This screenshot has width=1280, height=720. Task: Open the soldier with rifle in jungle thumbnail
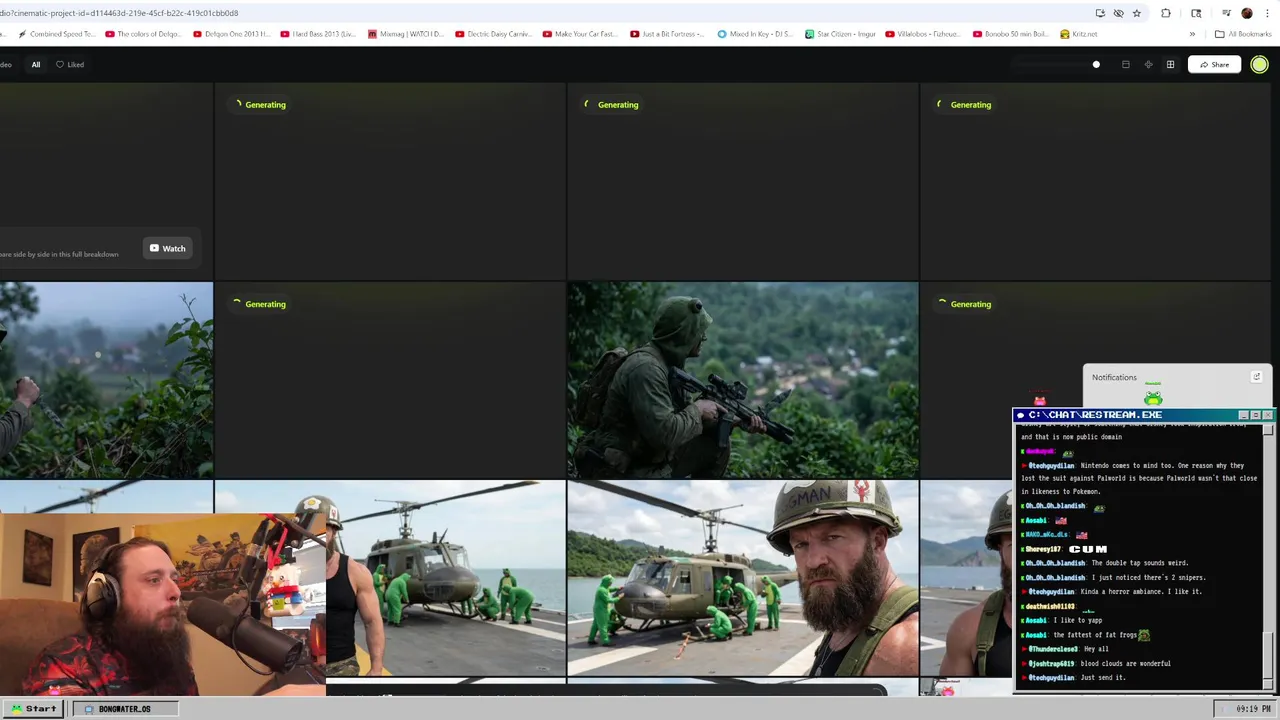click(742, 380)
